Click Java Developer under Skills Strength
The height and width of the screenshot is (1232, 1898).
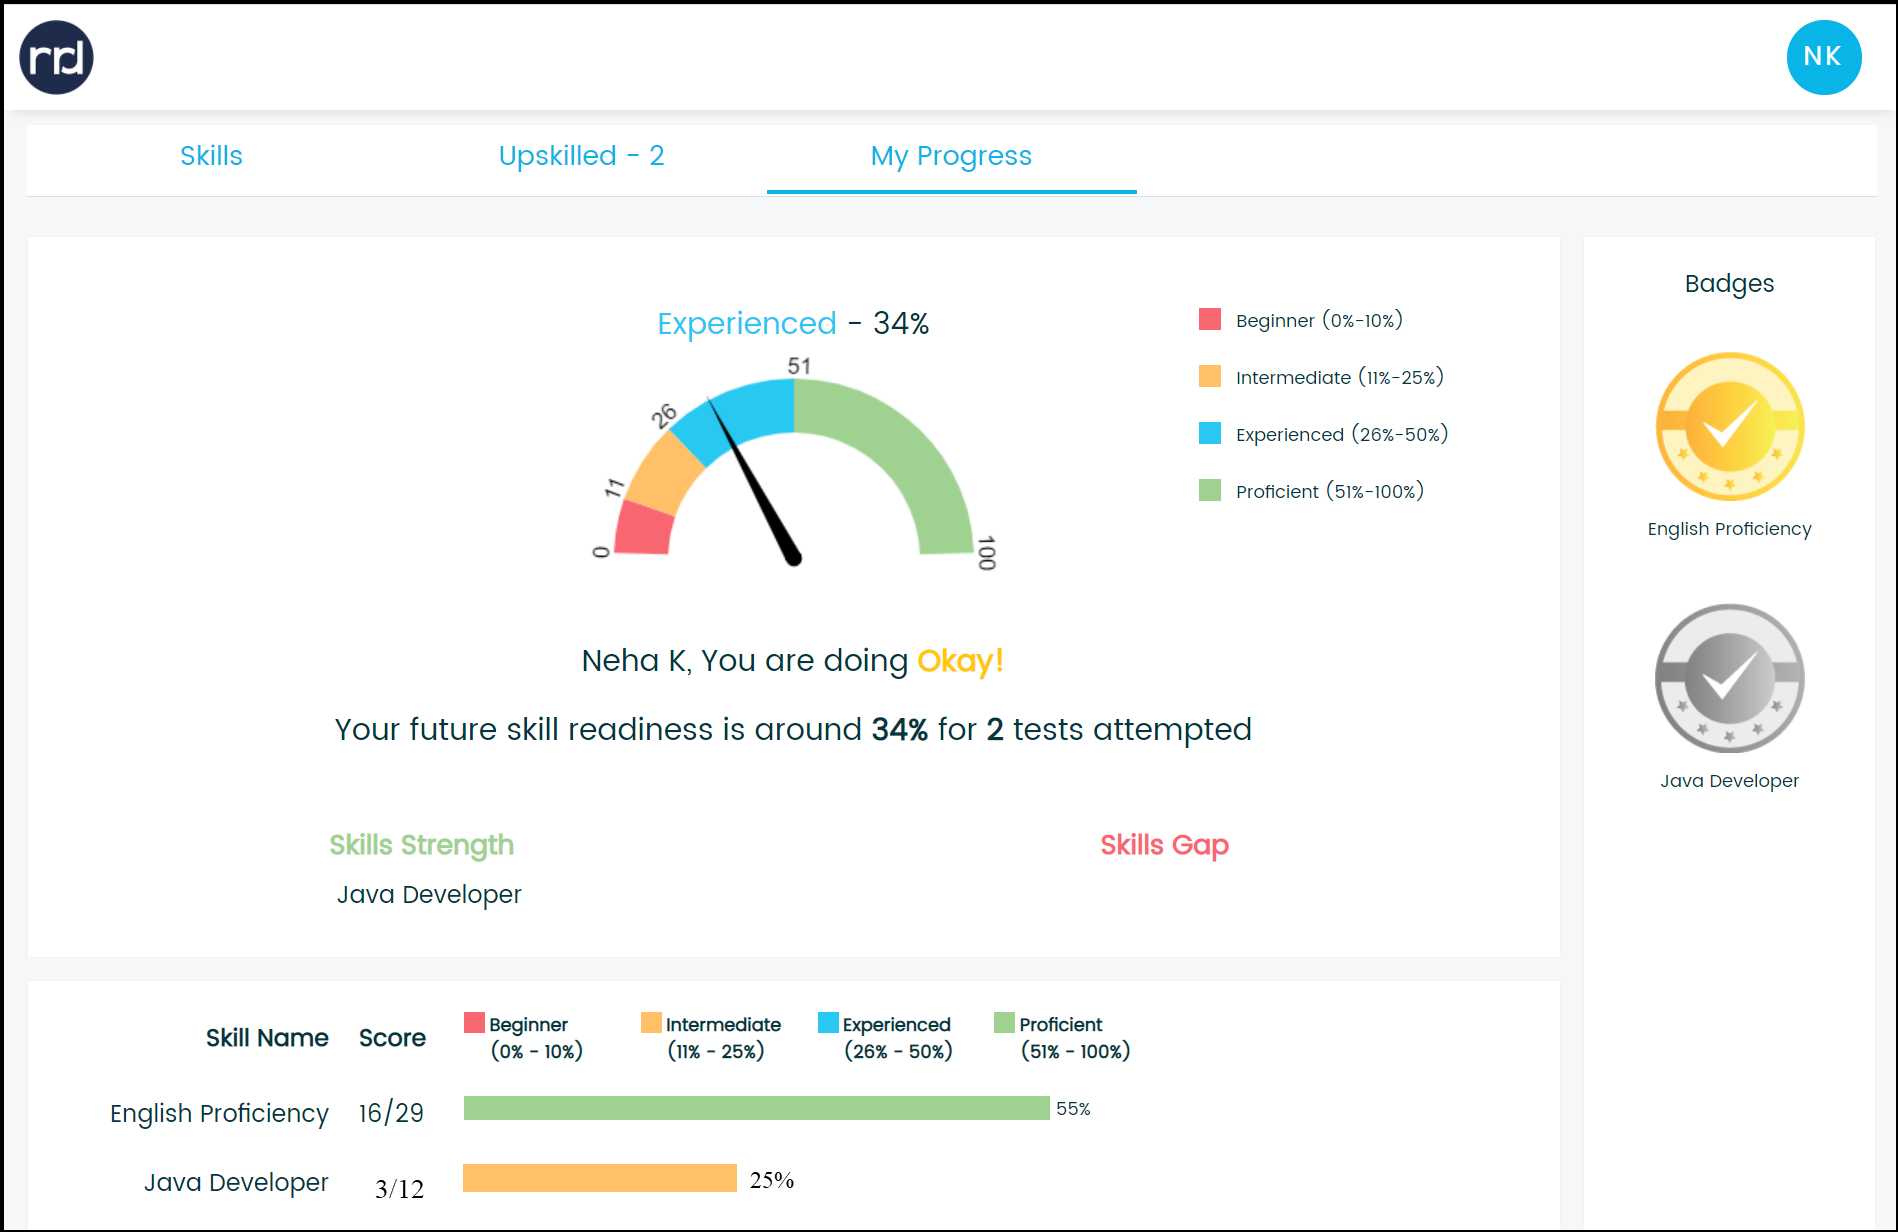click(x=429, y=895)
